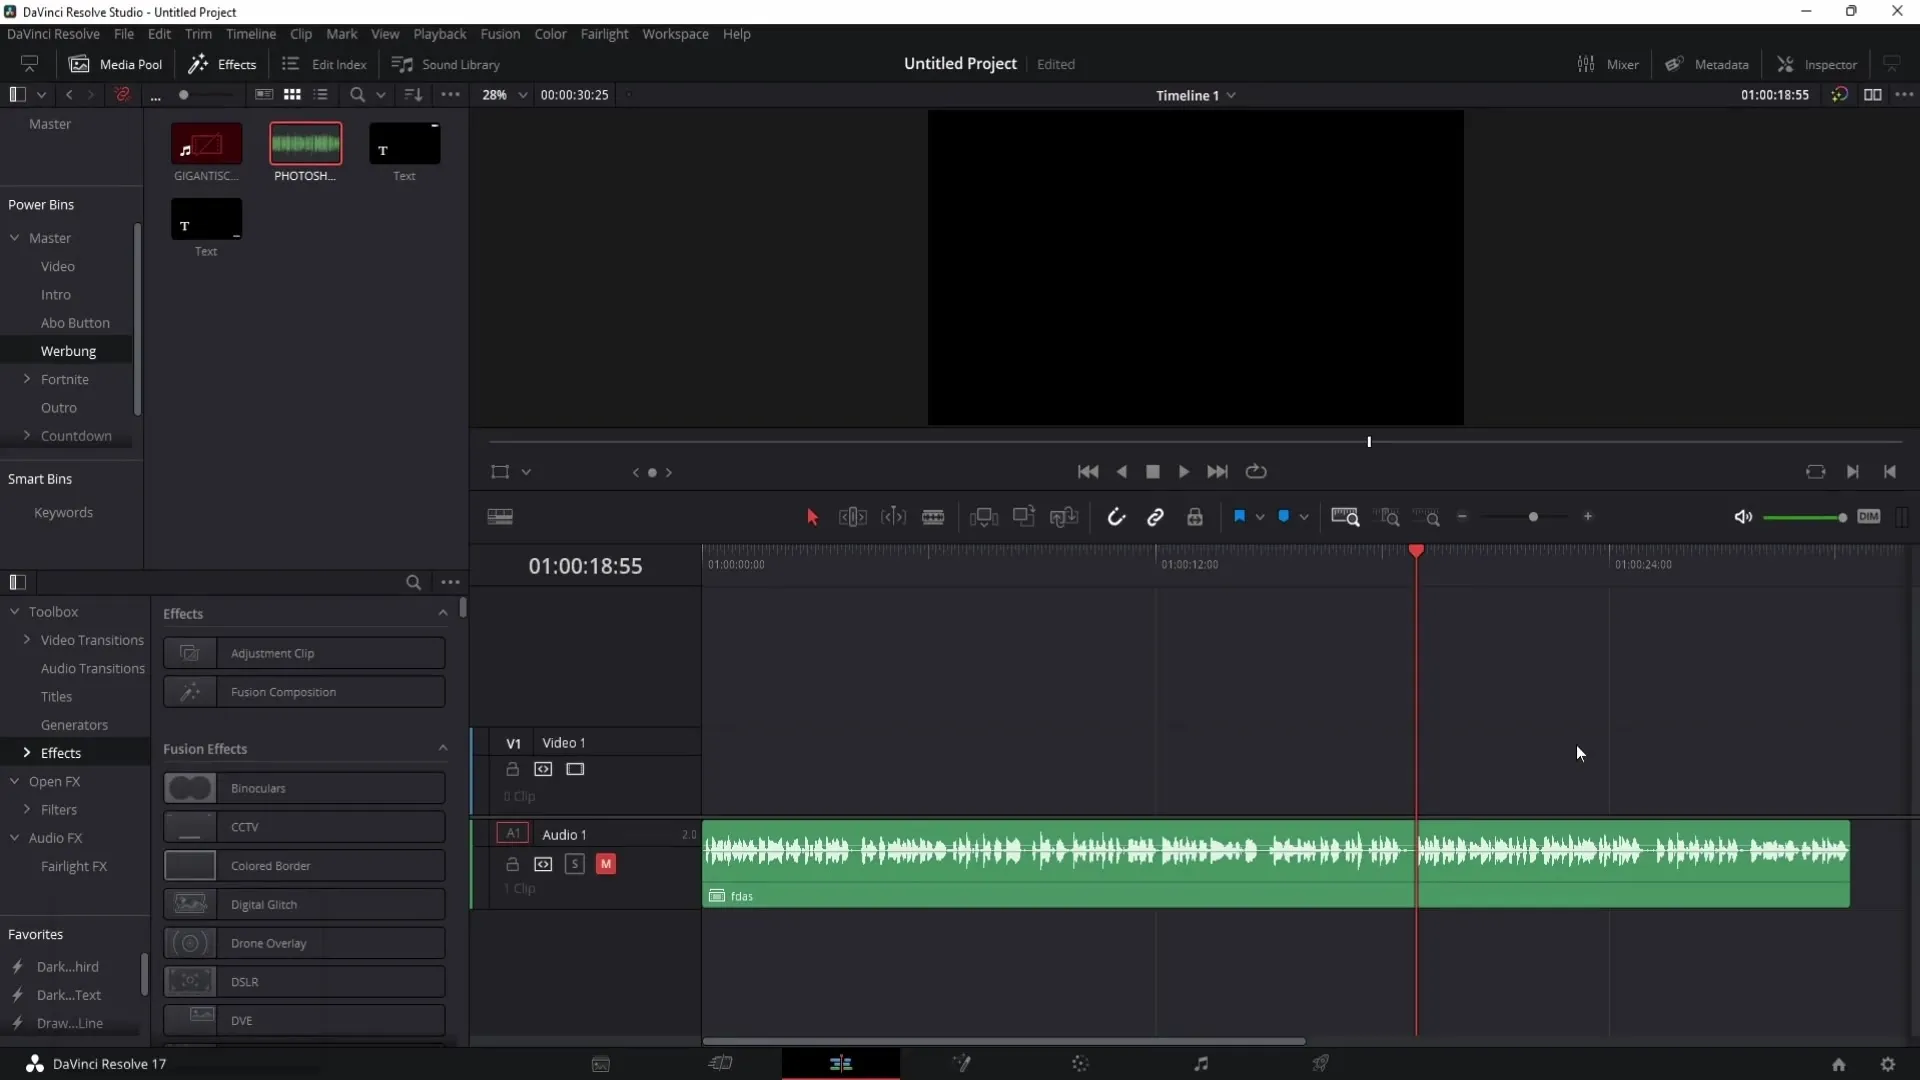Toggle the Audio 1 track mute button
Image resolution: width=1920 pixels, height=1080 pixels.
pyautogui.click(x=605, y=864)
